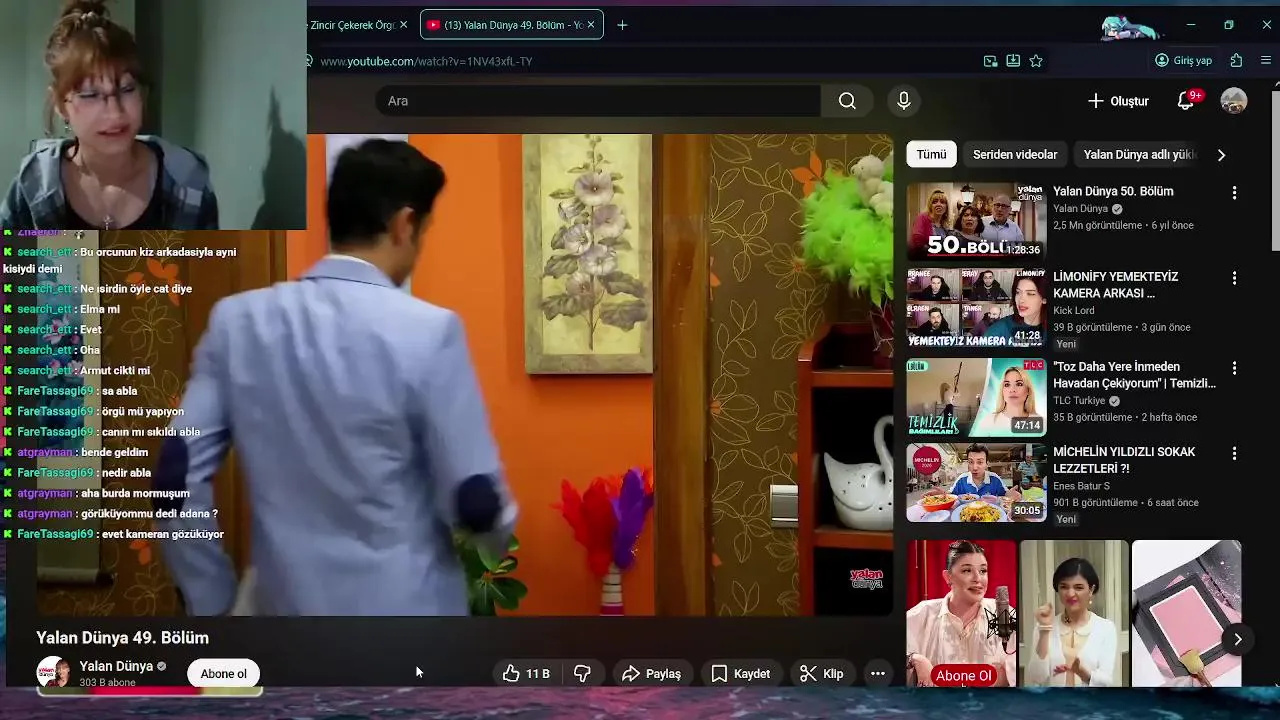Open options menu for MİCHELİN video

tap(1234, 453)
